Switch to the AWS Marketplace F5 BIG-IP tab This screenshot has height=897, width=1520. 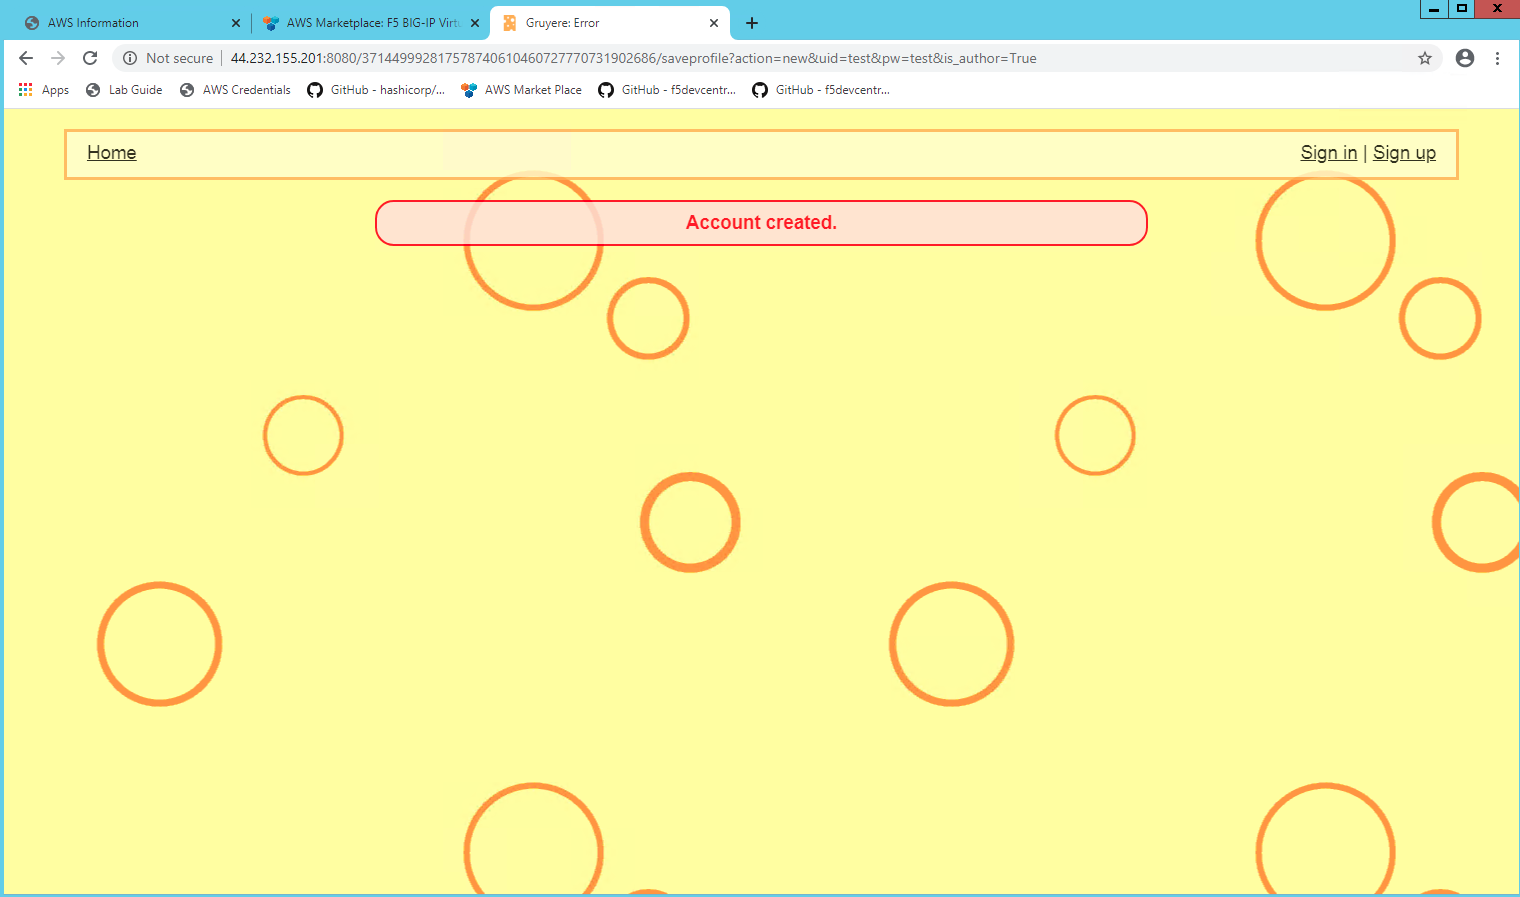(370, 23)
